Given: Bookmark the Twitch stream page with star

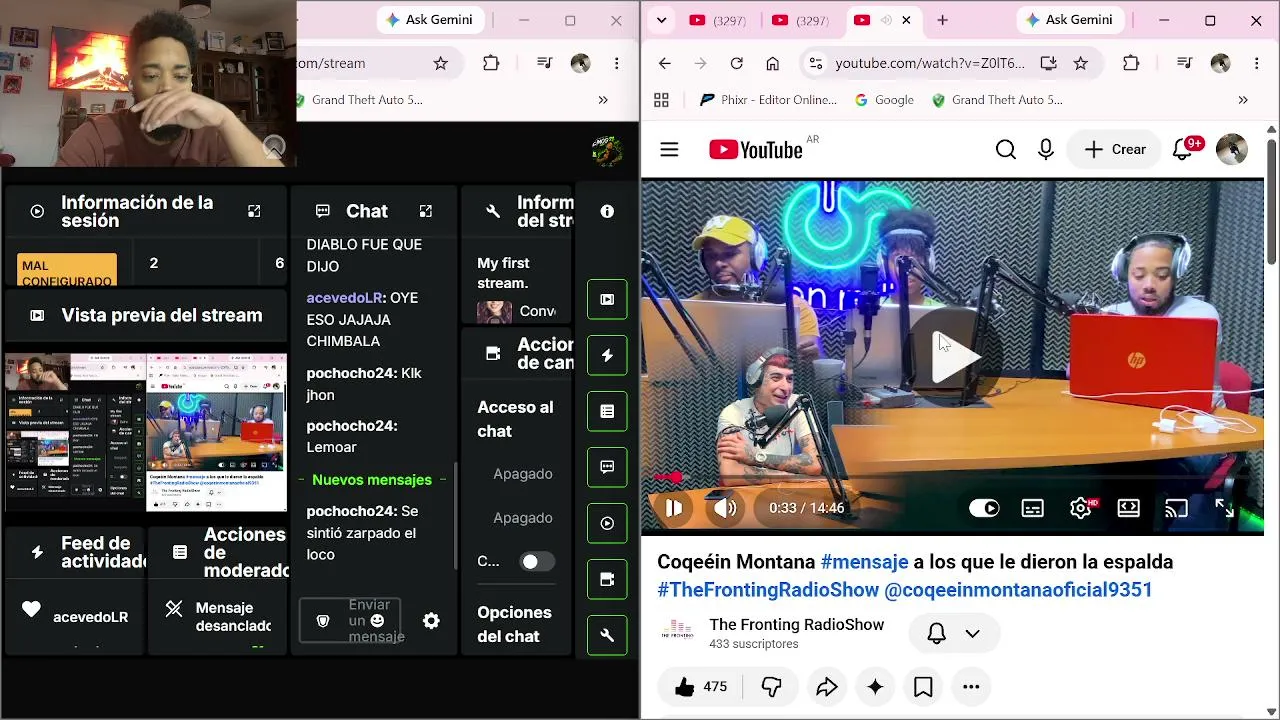Looking at the screenshot, I should pos(441,63).
